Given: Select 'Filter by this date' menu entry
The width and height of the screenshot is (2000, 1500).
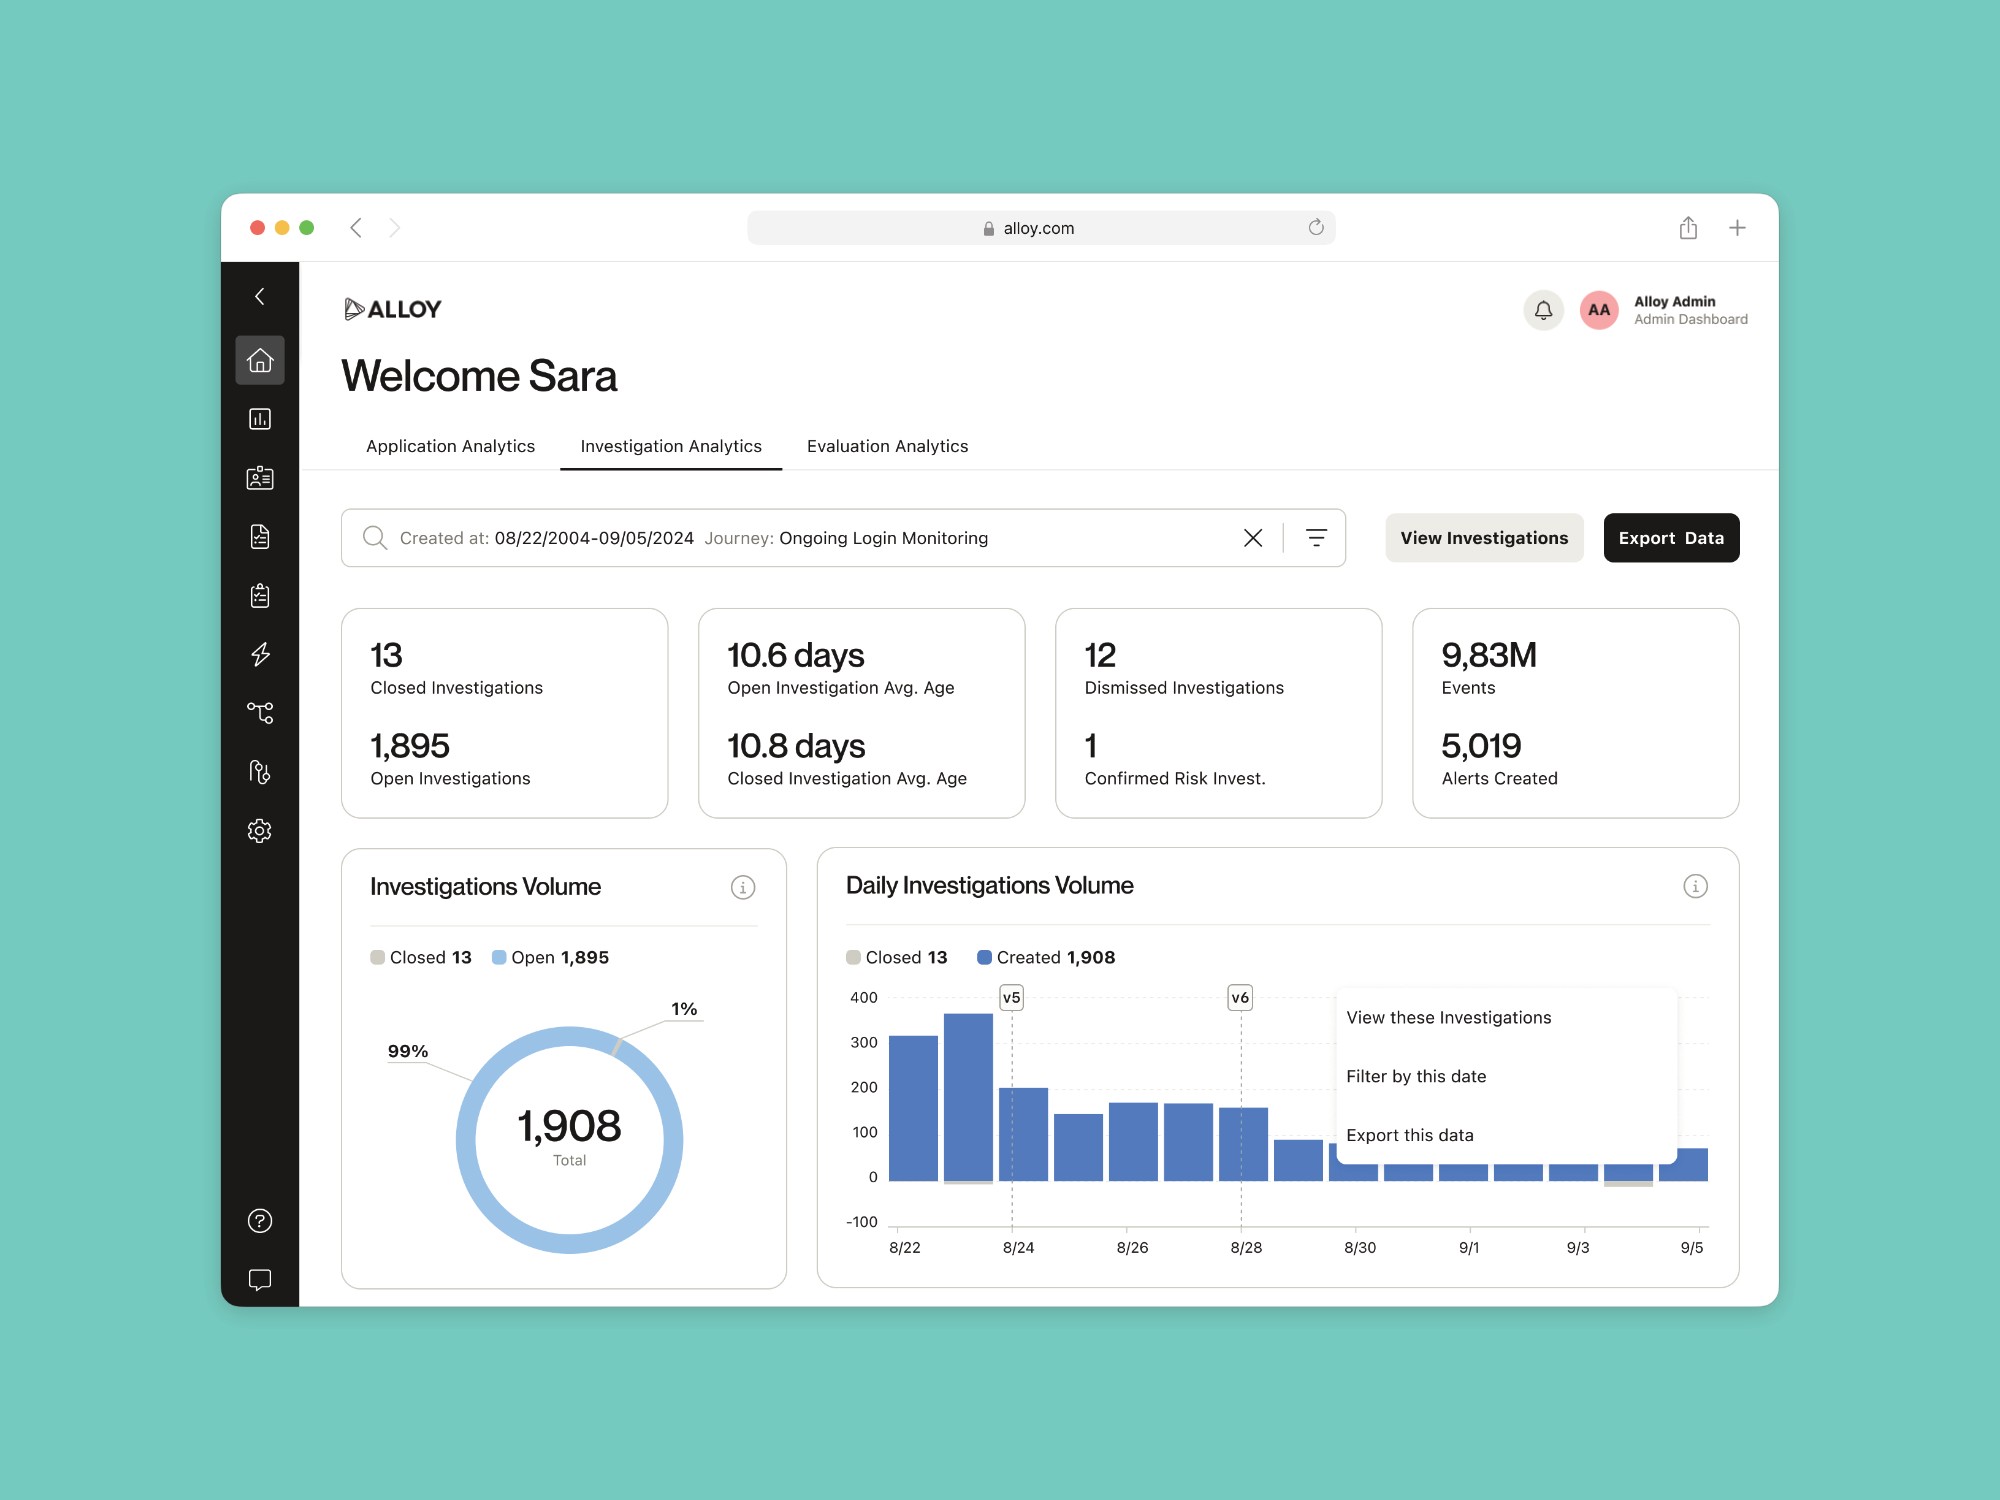Looking at the screenshot, I should tap(1416, 1076).
